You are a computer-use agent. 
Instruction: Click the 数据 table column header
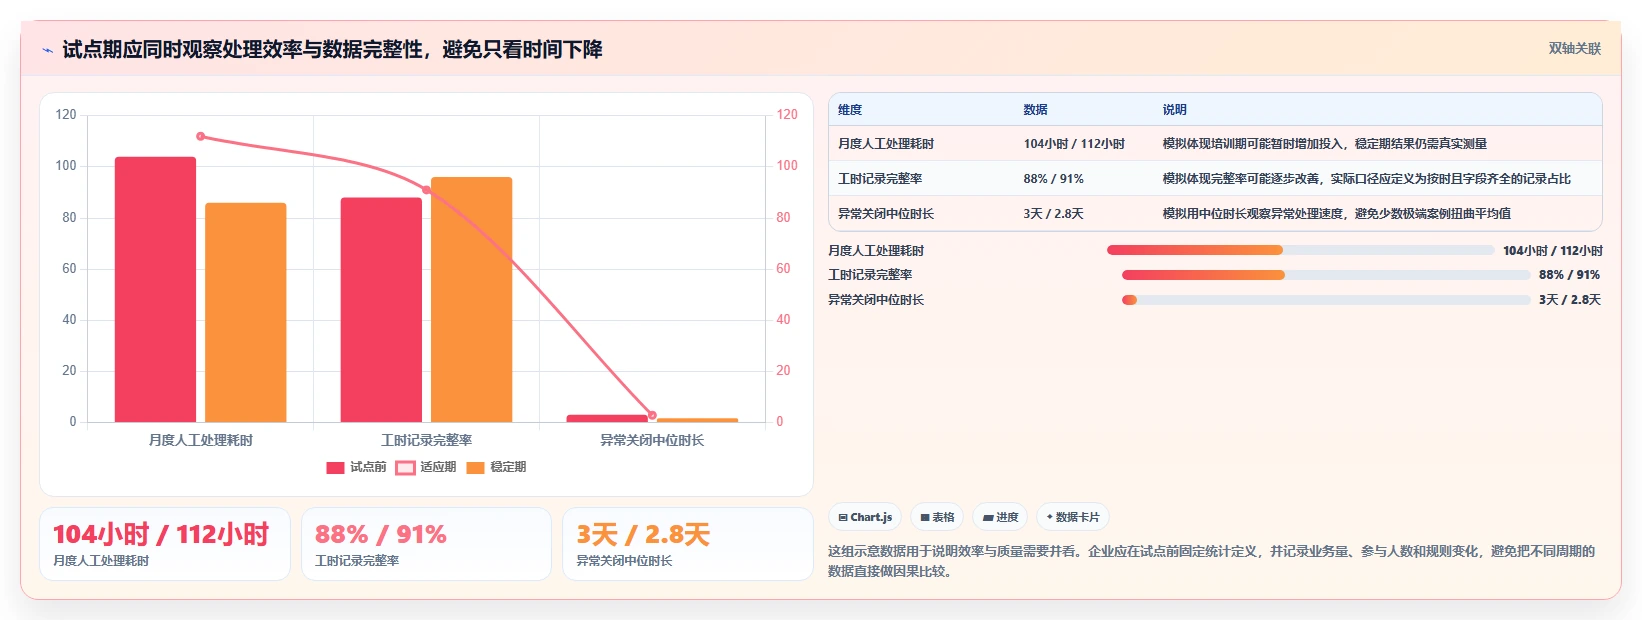(x=1035, y=110)
